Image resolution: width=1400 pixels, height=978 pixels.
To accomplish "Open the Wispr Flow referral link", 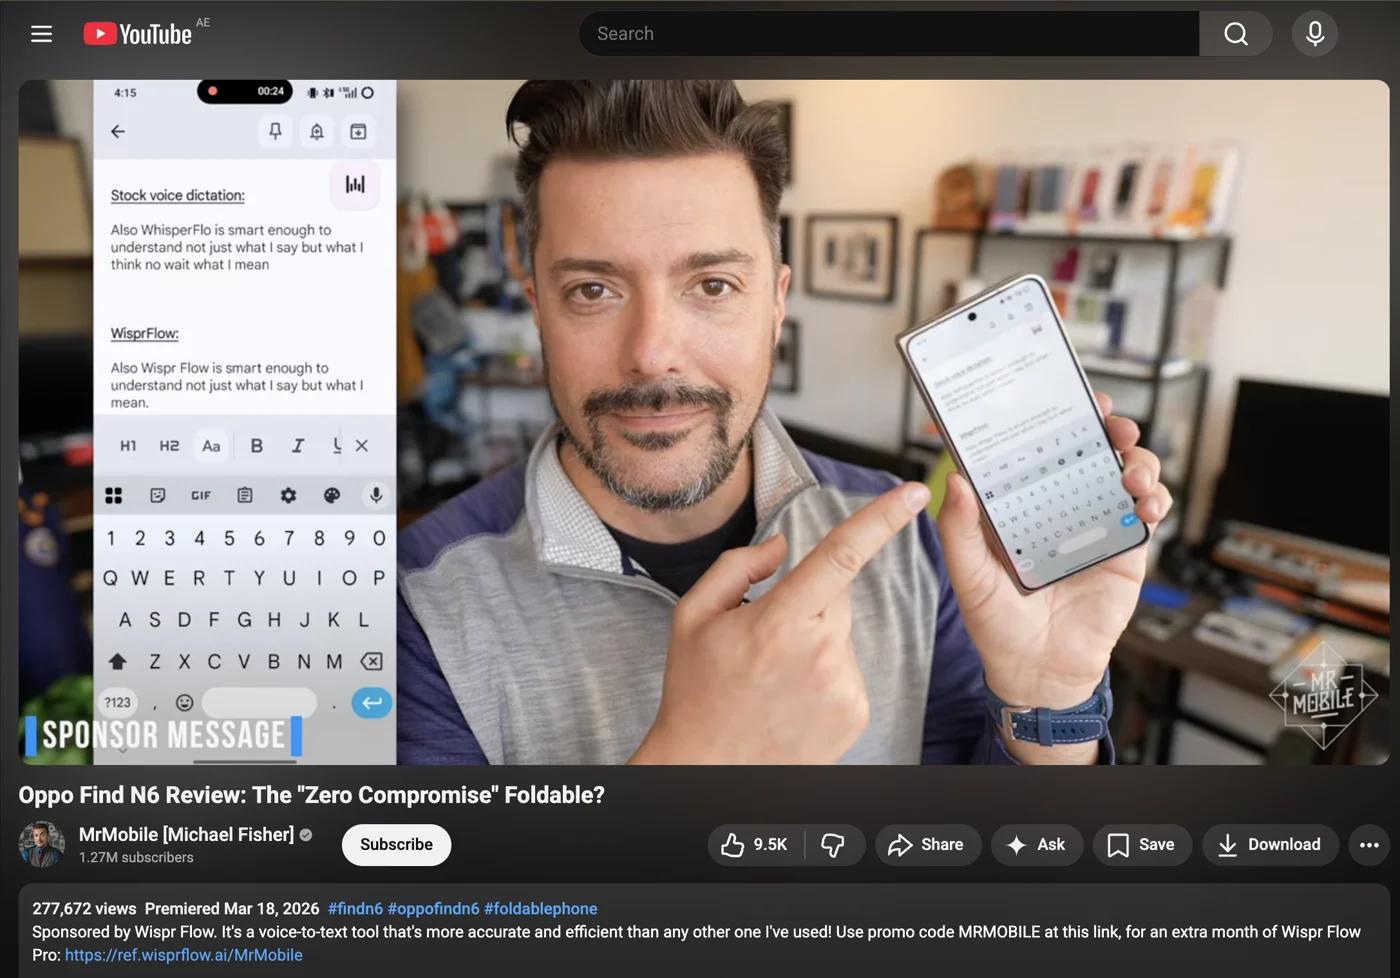I will pyautogui.click(x=183, y=954).
